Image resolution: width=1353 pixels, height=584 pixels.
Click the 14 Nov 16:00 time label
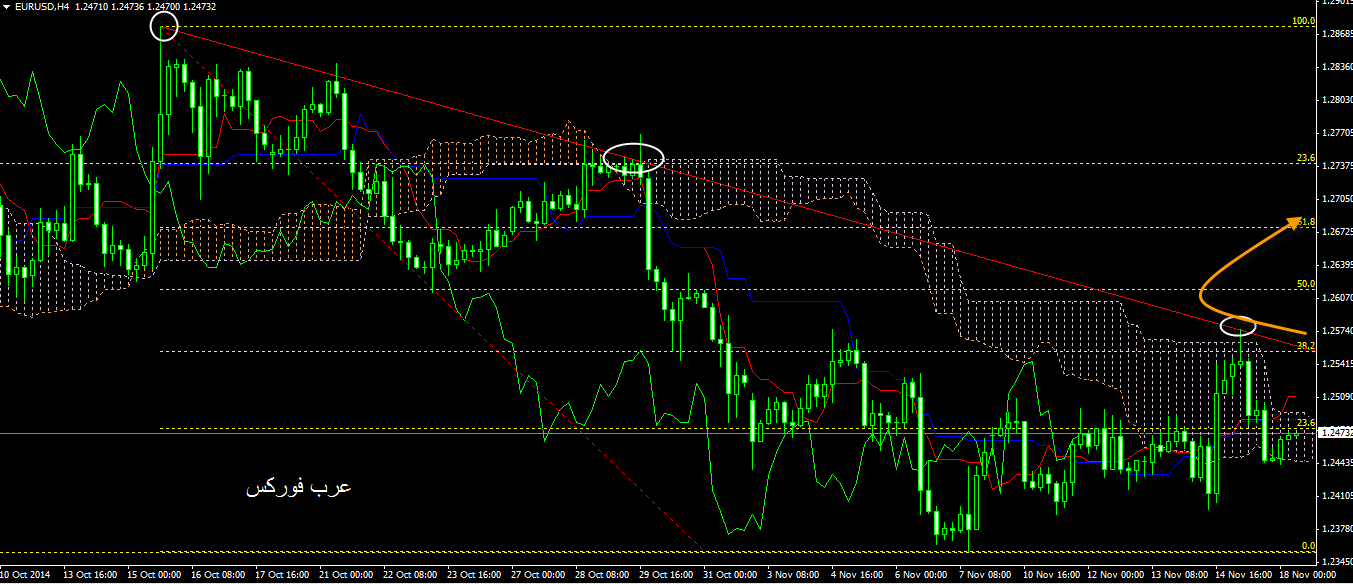(x=1244, y=576)
